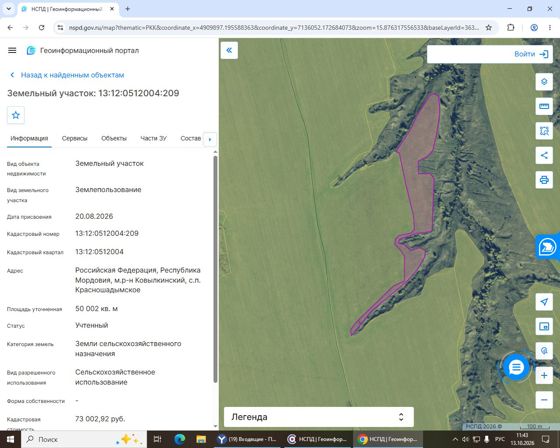Screen dimensions: 560x448
Task: Open Task View on the taskbar
Action: point(157,439)
